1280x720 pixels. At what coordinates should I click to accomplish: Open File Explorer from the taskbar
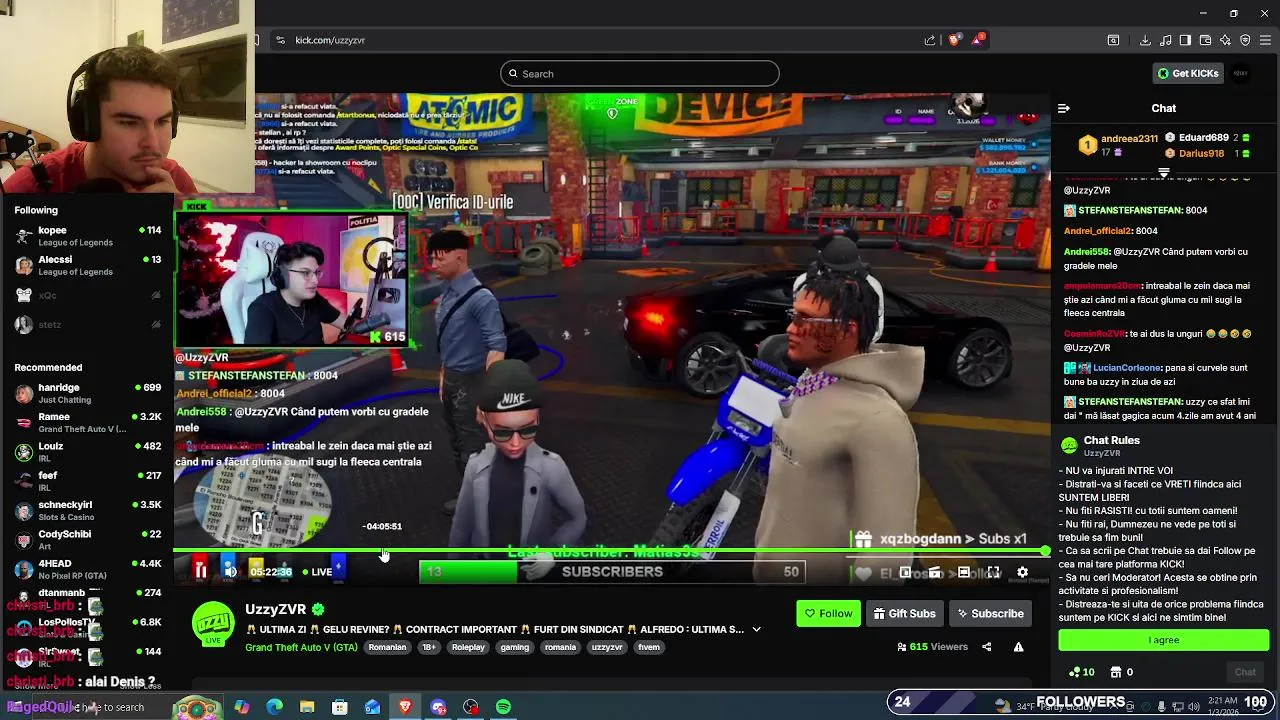point(307,707)
